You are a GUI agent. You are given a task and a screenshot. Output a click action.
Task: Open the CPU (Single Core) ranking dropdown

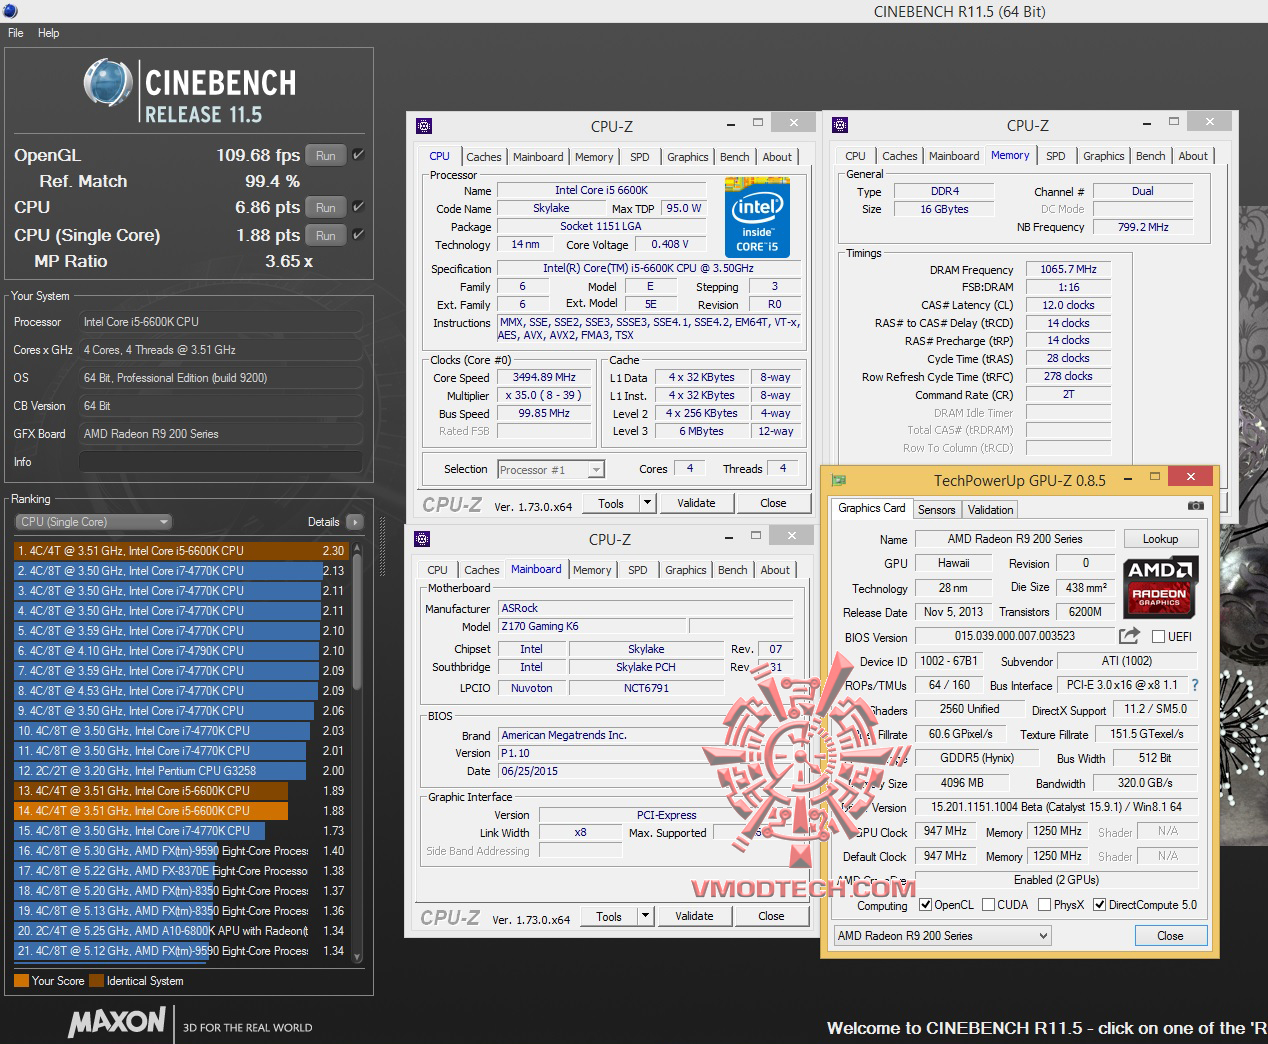[94, 522]
